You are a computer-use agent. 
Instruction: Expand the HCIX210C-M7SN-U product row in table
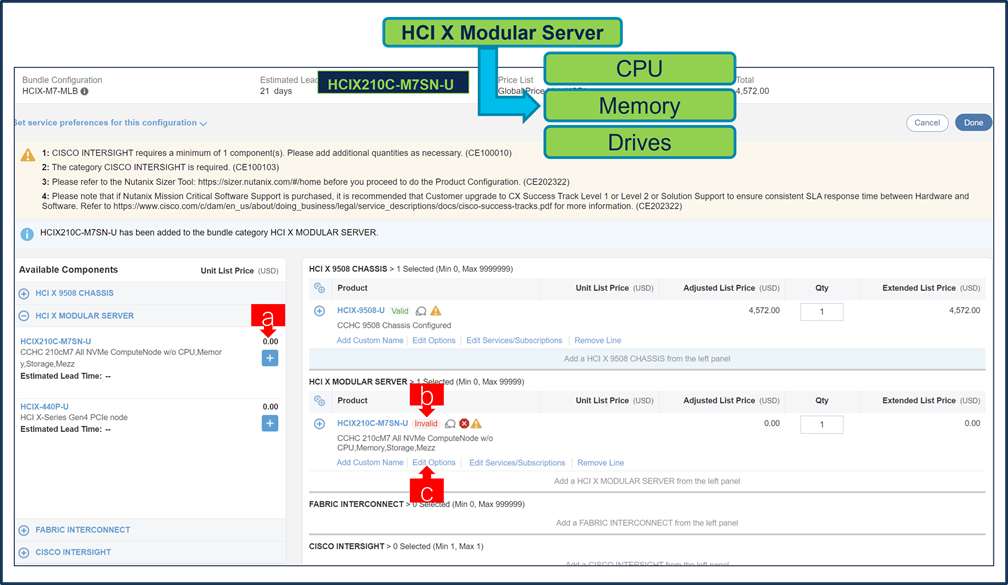(x=320, y=424)
